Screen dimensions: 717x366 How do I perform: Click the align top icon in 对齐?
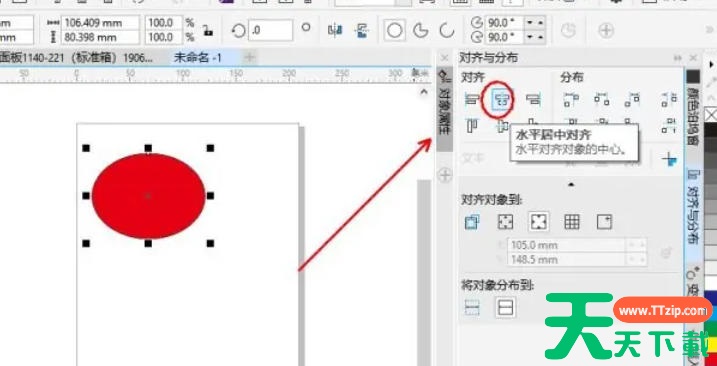click(472, 125)
